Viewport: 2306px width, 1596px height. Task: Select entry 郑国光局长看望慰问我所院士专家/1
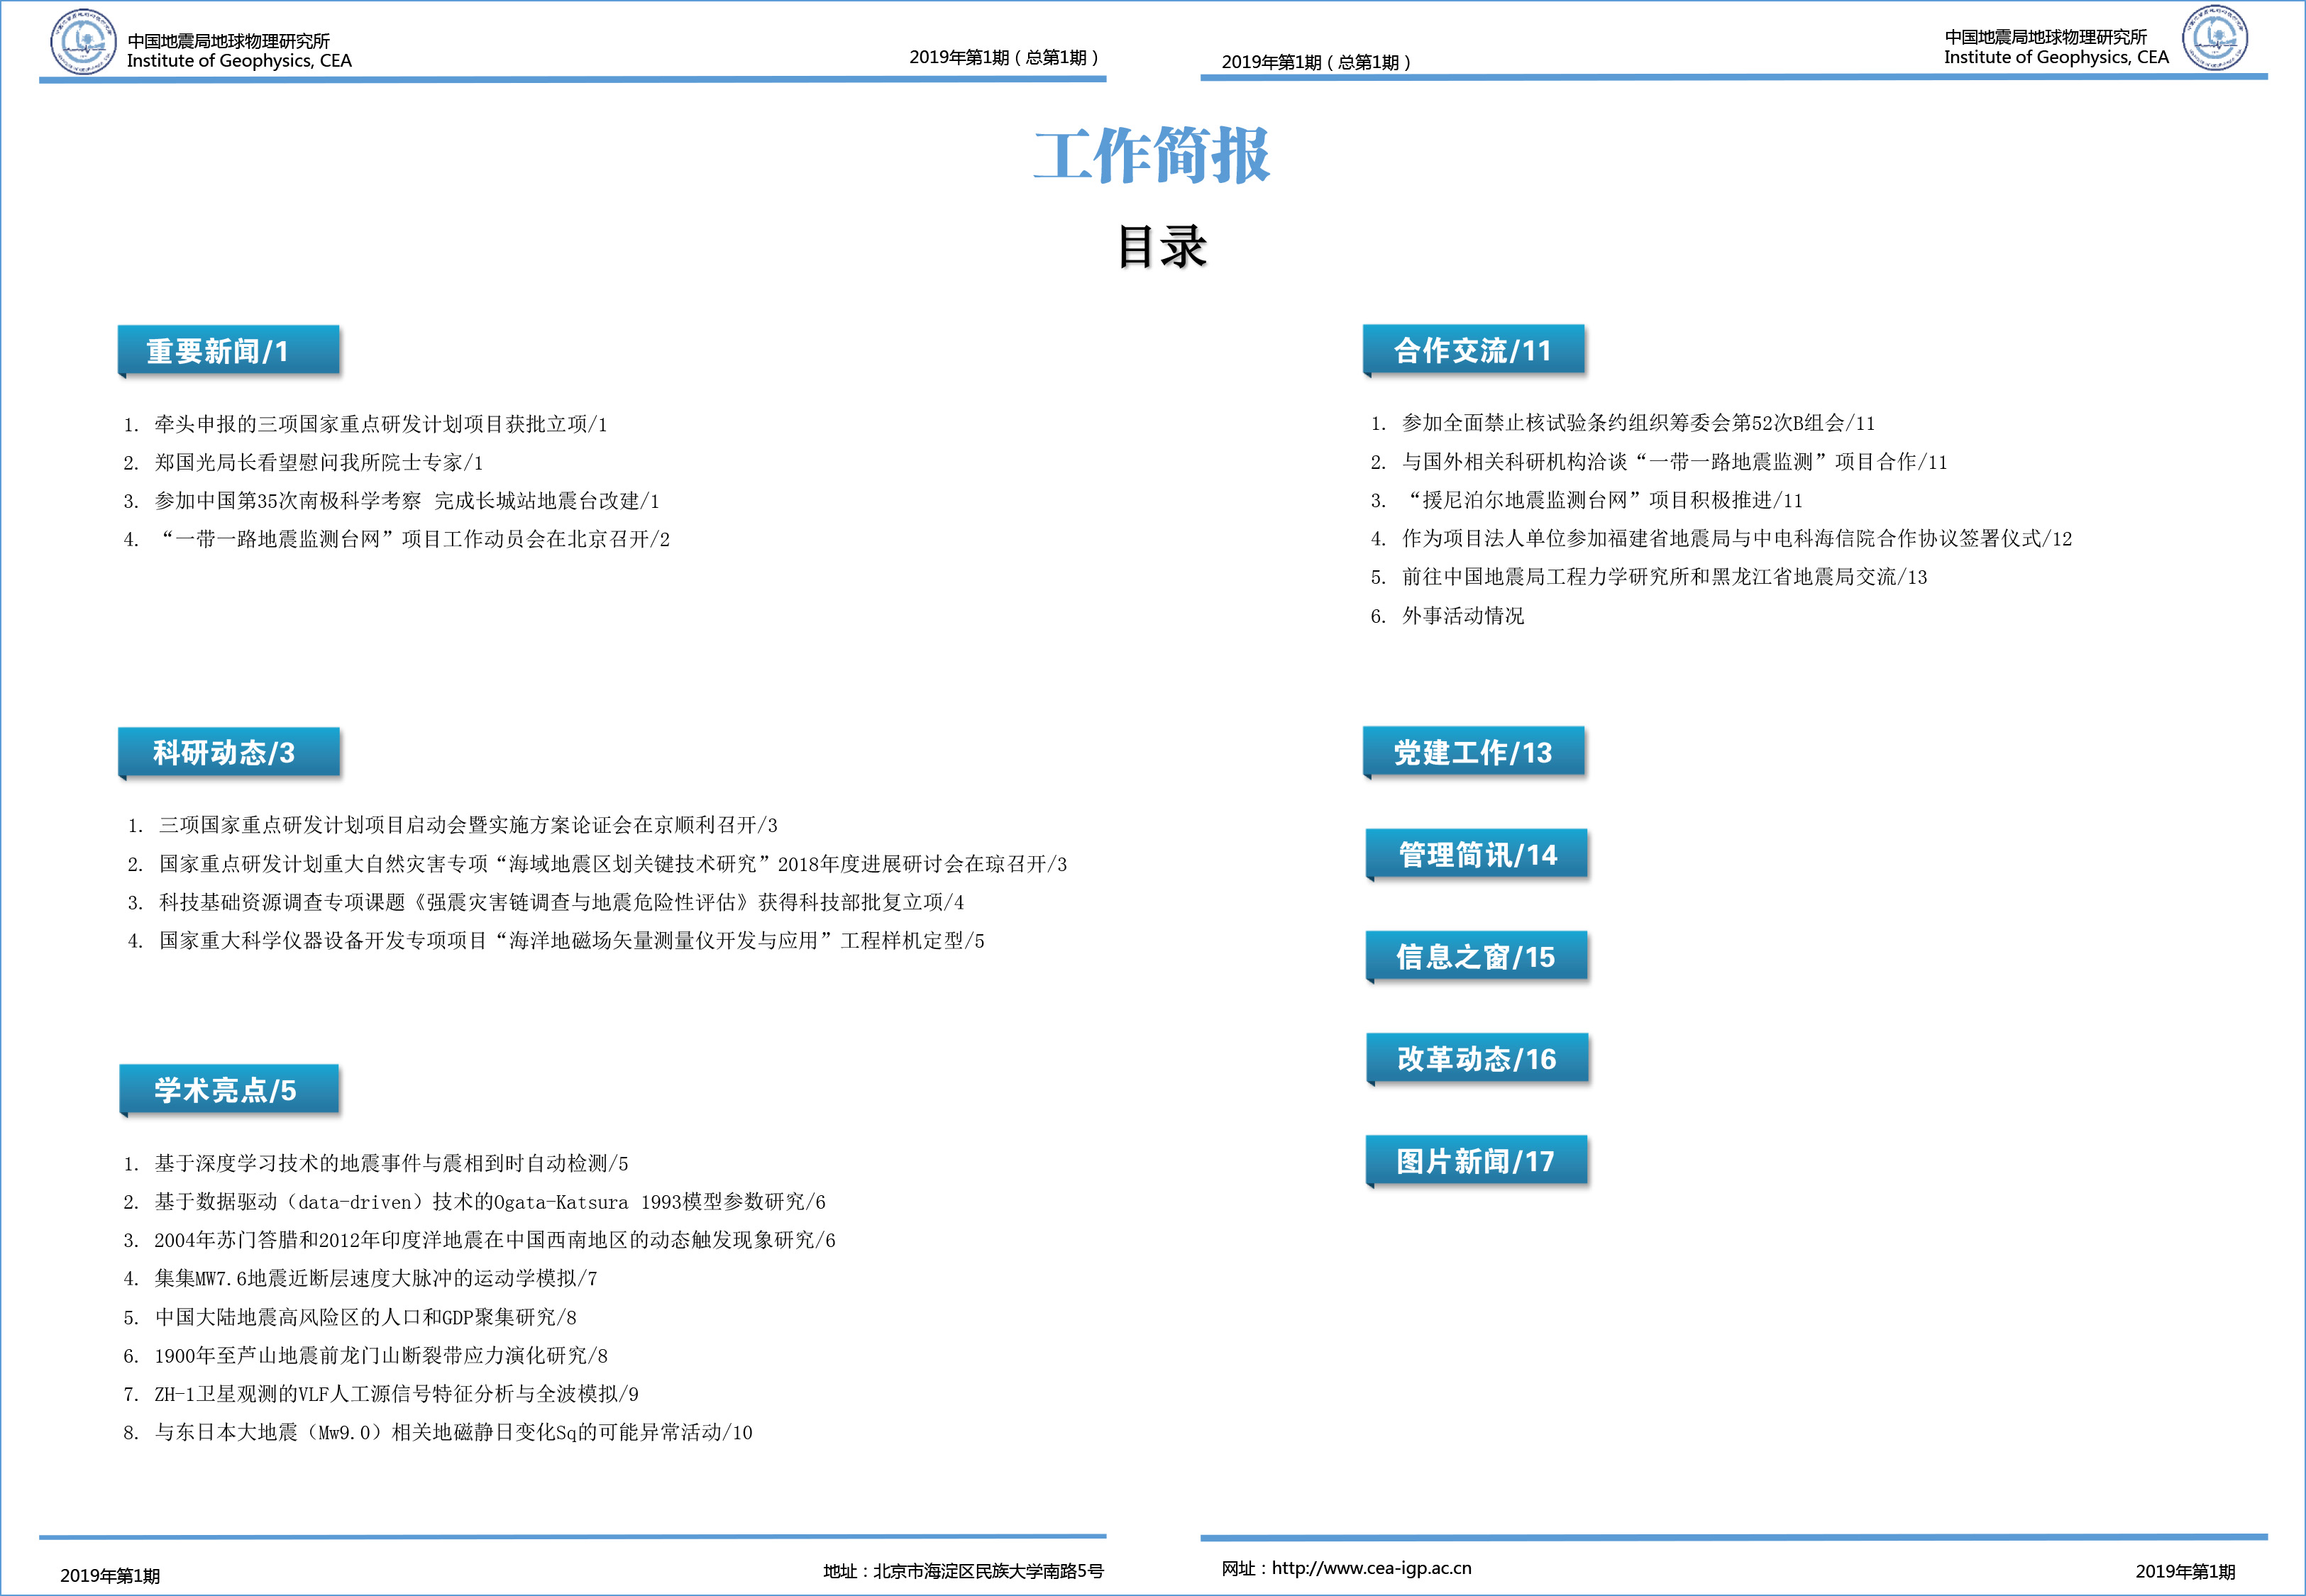coord(319,462)
